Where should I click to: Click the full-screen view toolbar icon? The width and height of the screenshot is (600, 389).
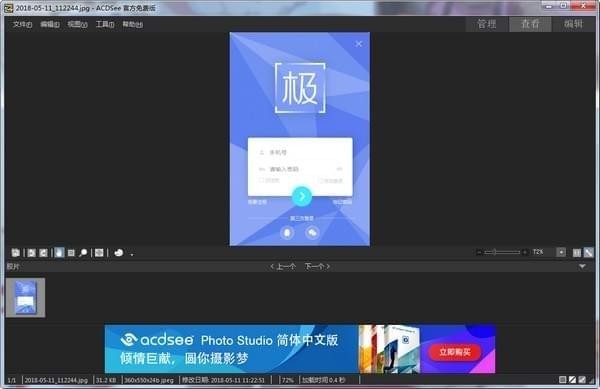pos(99,253)
